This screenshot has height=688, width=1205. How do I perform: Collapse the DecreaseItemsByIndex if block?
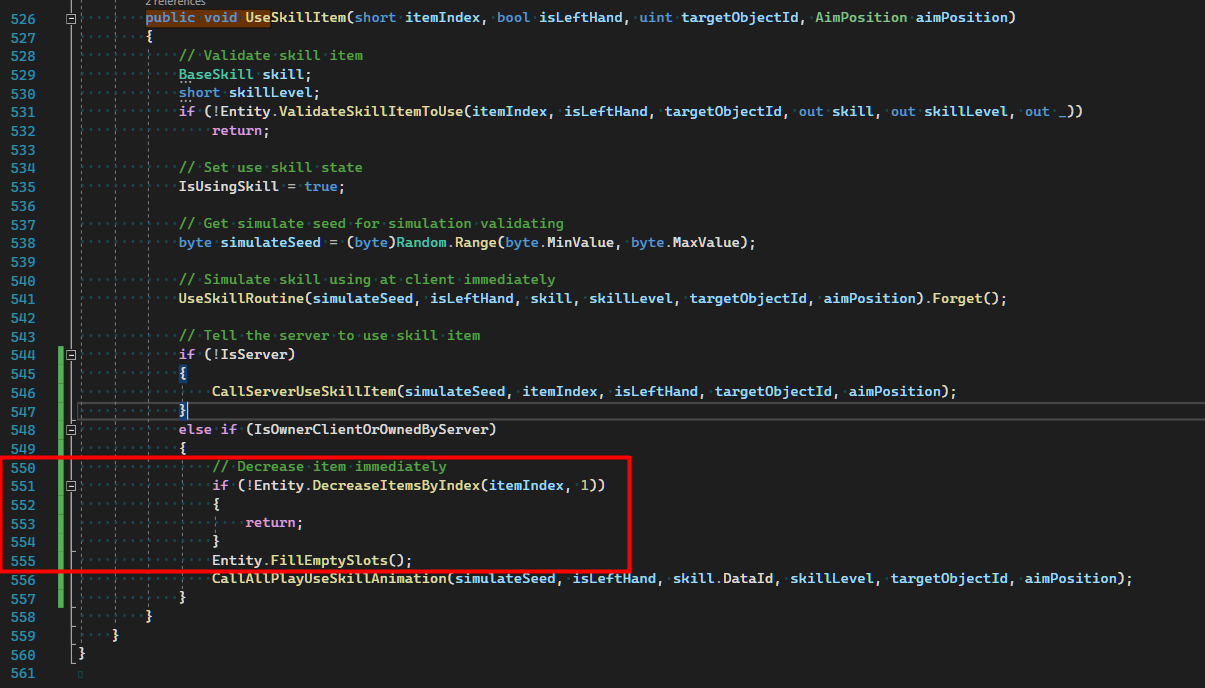[70, 485]
